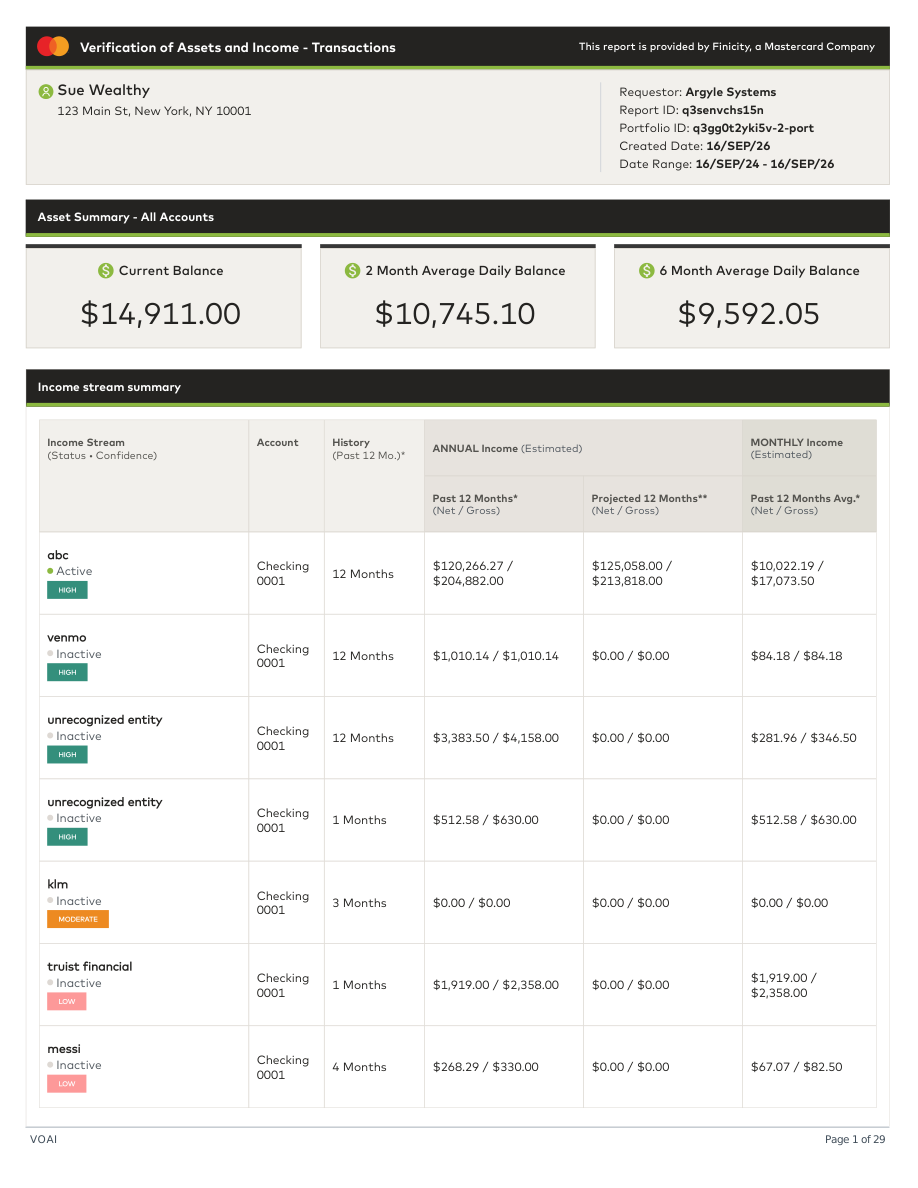This screenshot has width=918, height=1188.
Task: Click the 'VOAI' footer label
Action: (x=43, y=1140)
